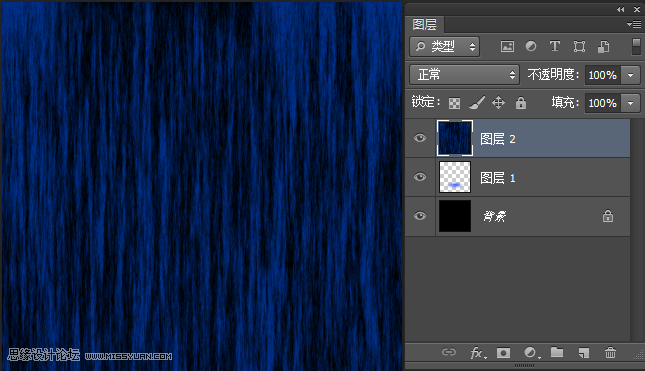Collapse the panel with double arrows
The image size is (645, 371).
coord(620,9)
